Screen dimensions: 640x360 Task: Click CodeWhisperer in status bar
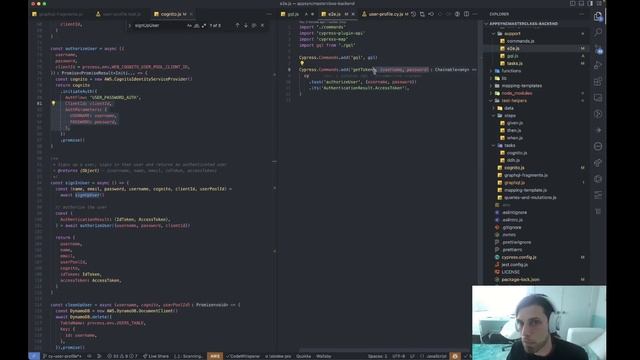tap(243, 356)
